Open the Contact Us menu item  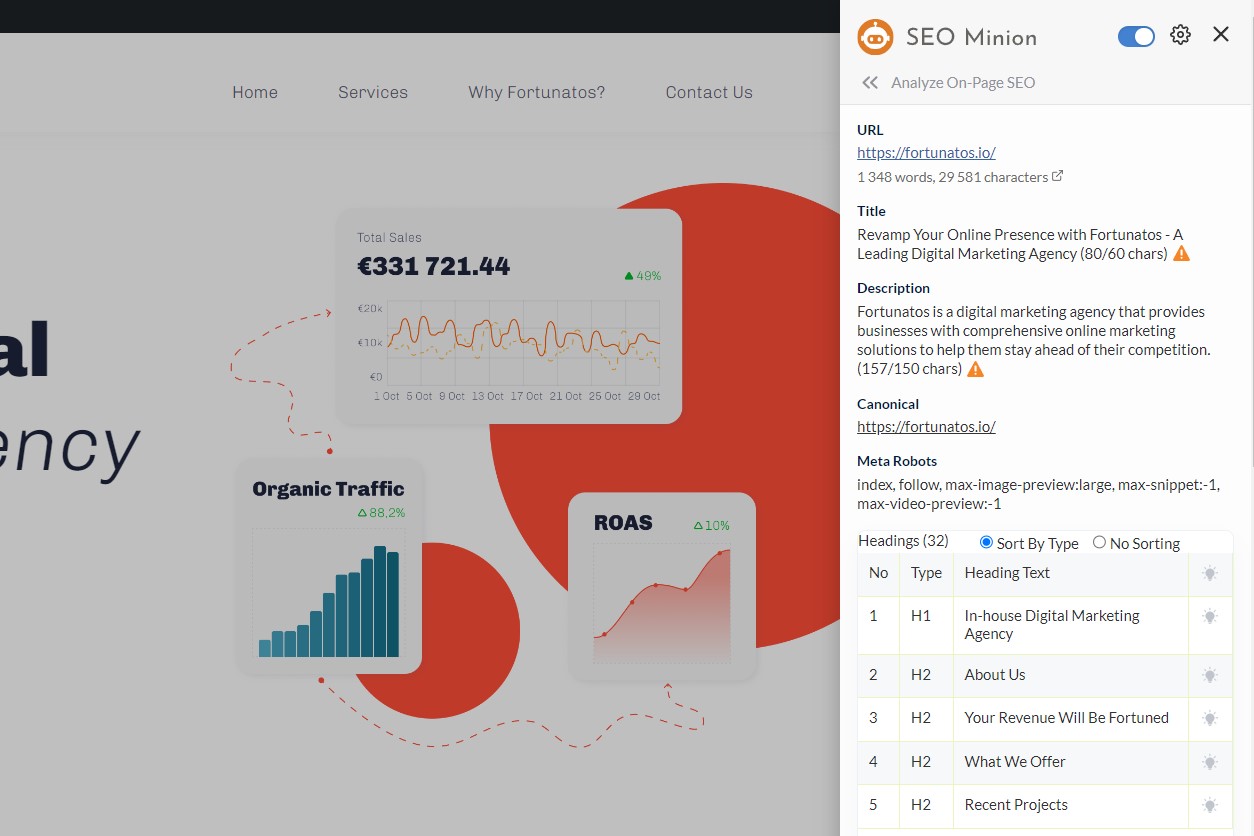[x=709, y=92]
